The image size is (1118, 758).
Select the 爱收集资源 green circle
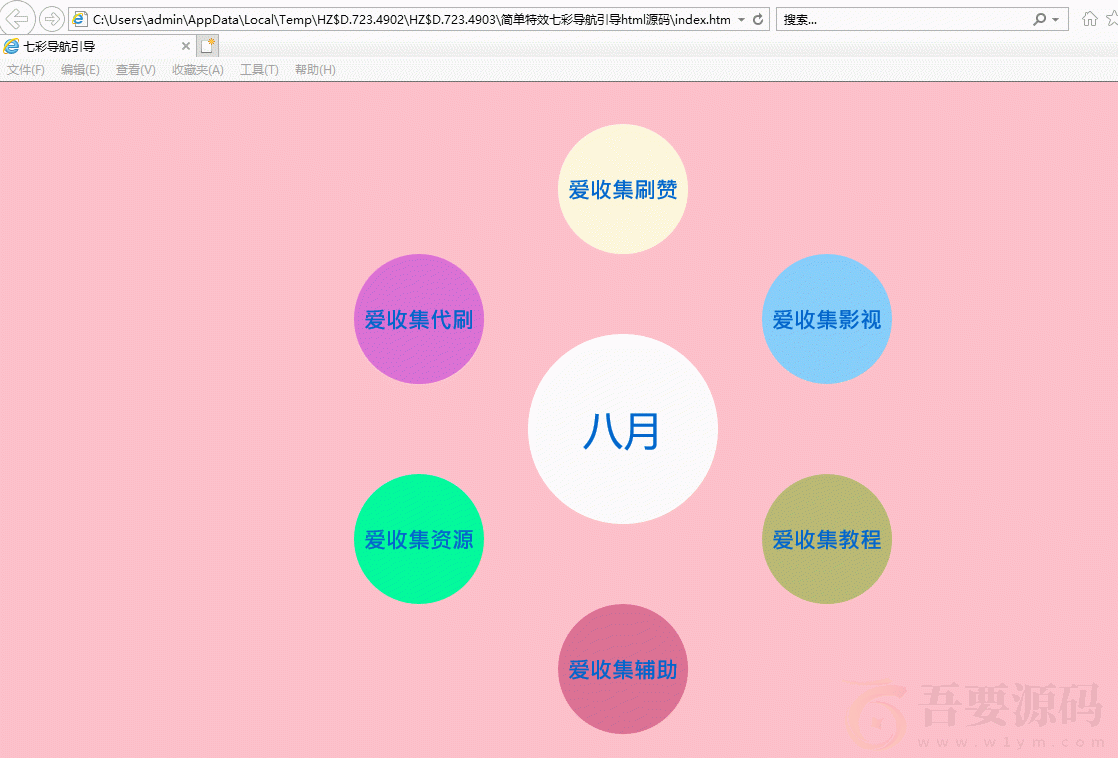coord(418,539)
